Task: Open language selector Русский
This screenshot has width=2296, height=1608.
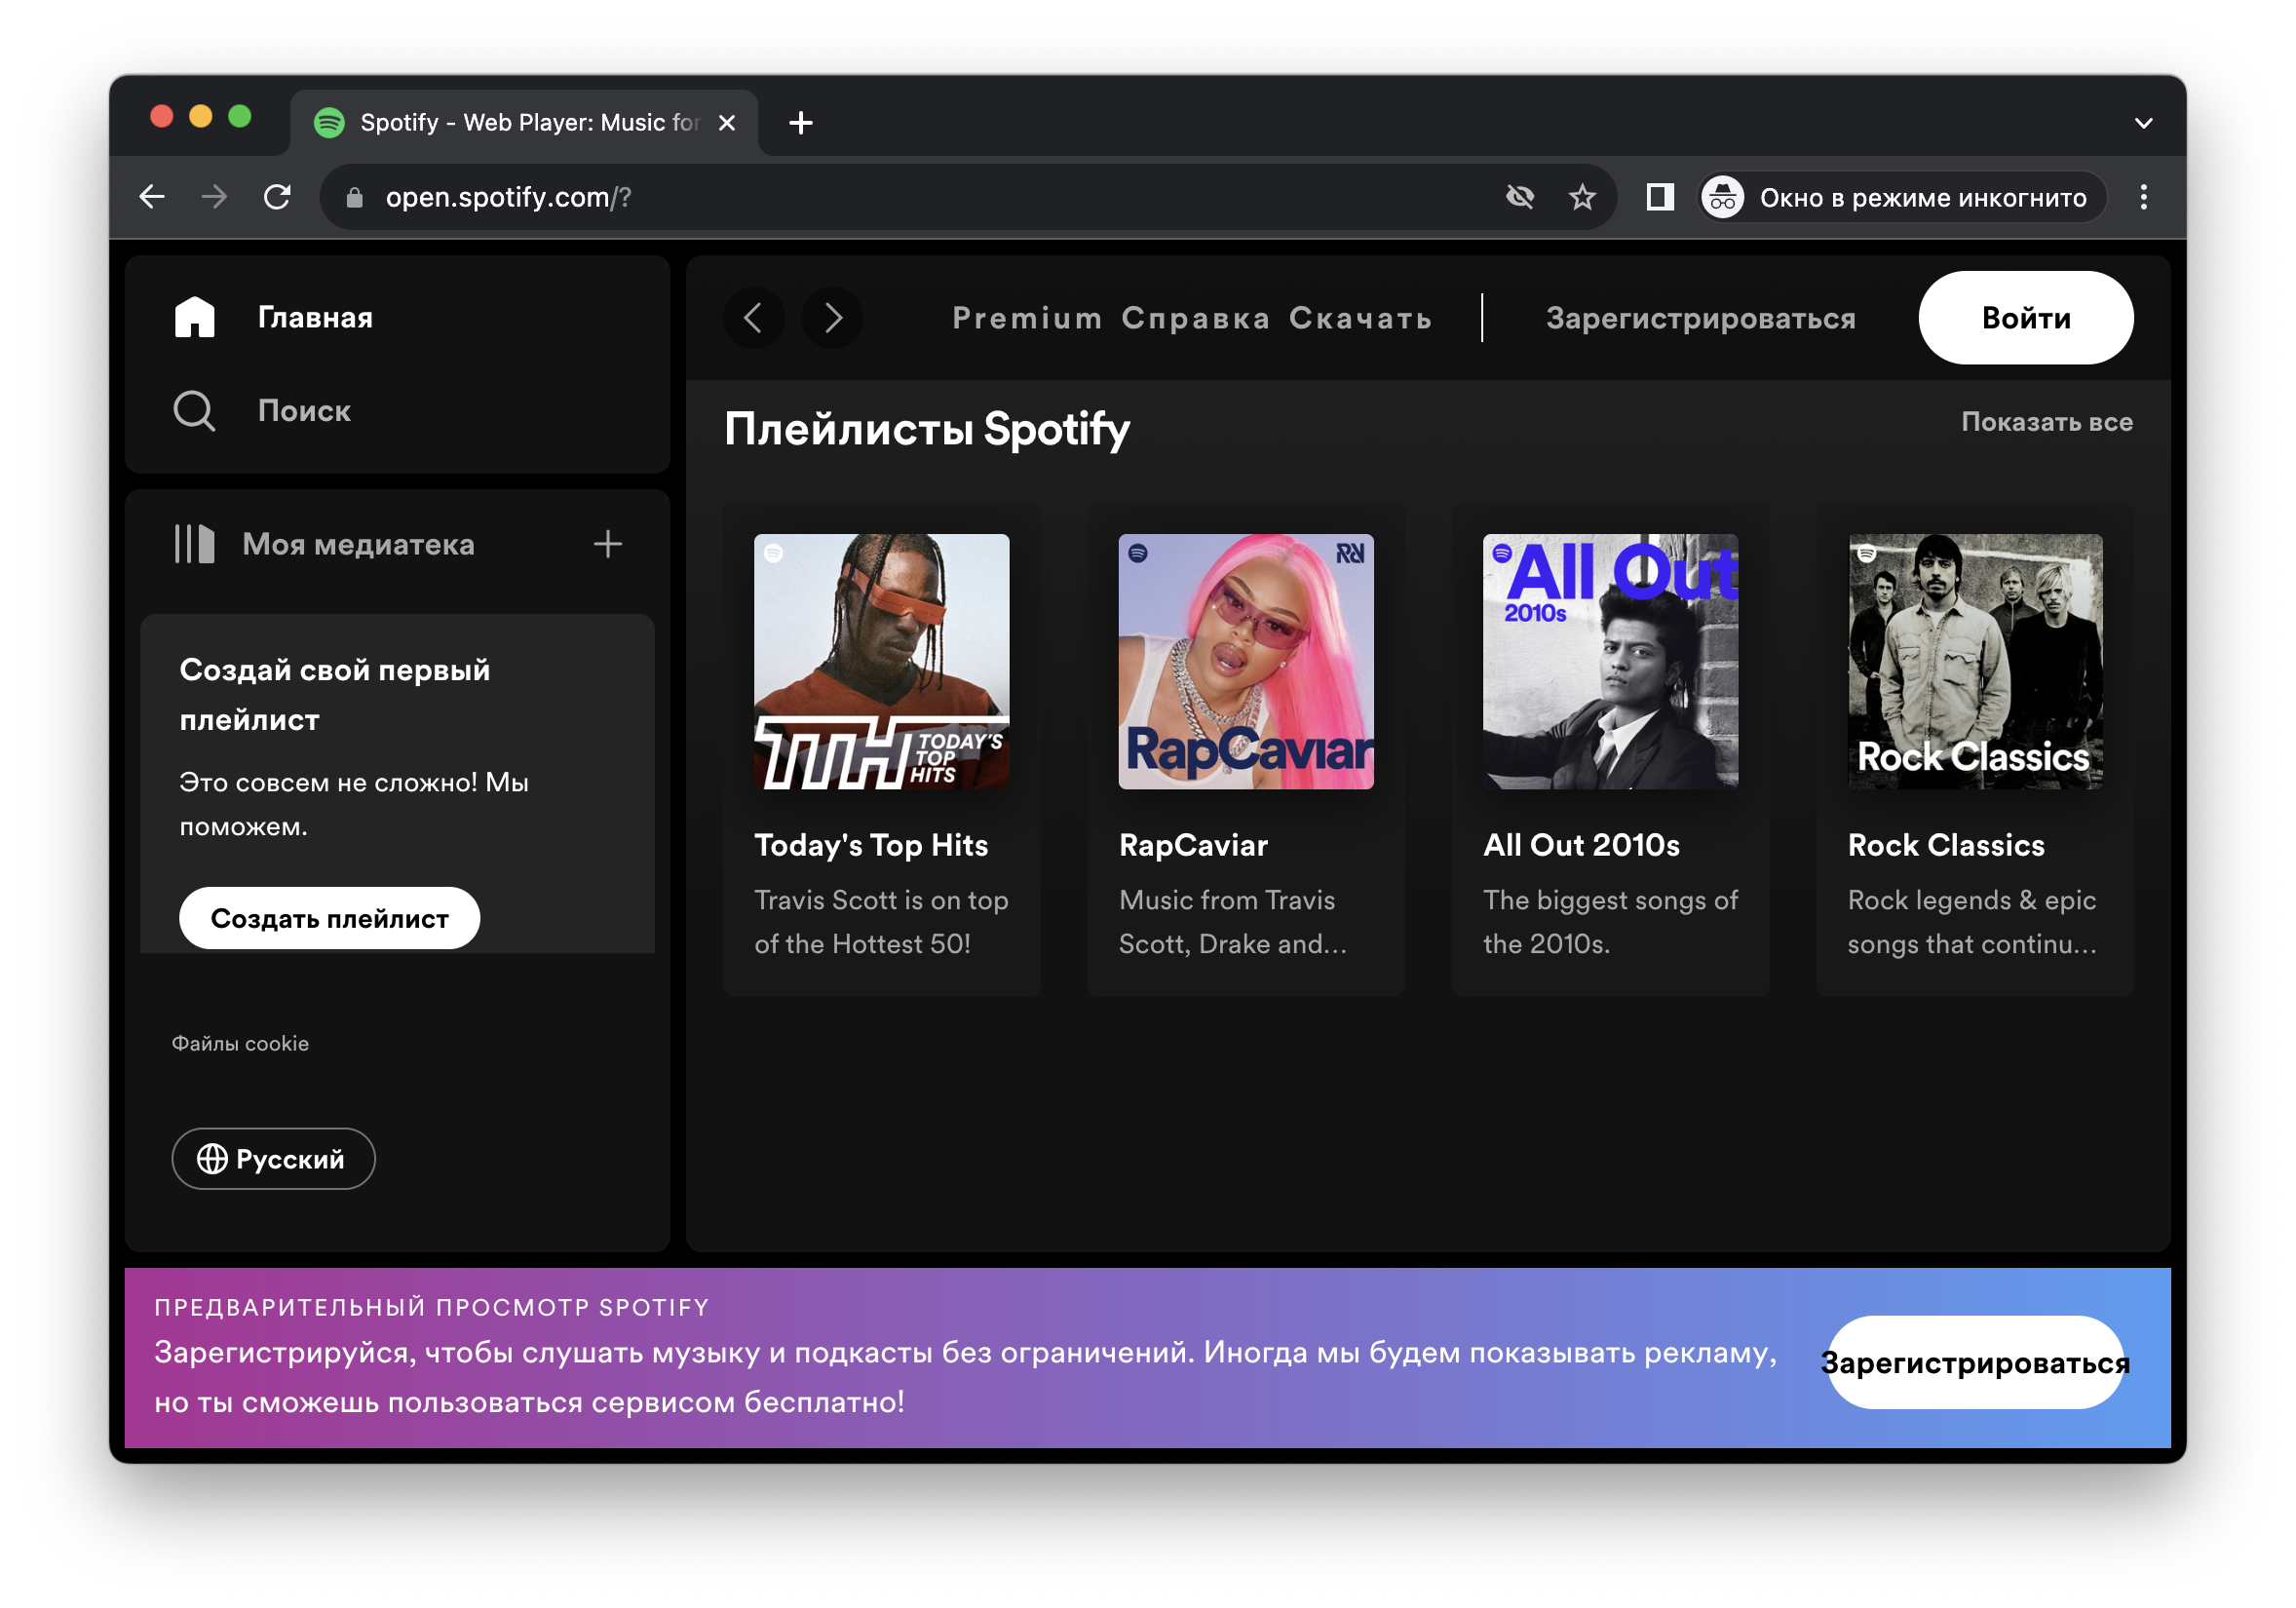Action: pyautogui.click(x=273, y=1158)
